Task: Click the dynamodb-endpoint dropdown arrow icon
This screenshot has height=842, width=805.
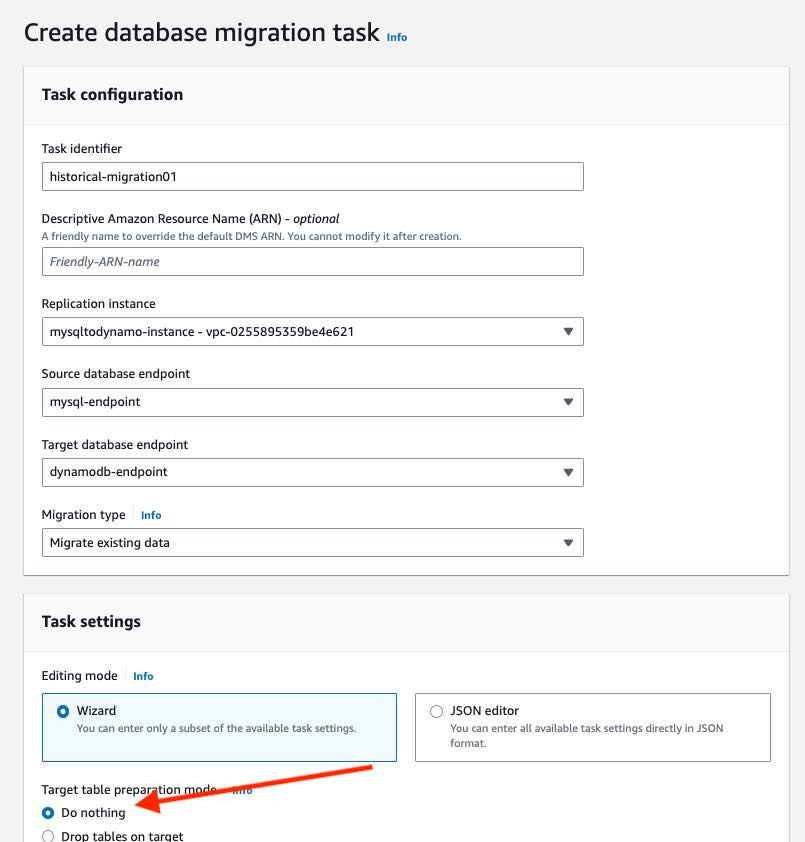Action: pos(568,472)
